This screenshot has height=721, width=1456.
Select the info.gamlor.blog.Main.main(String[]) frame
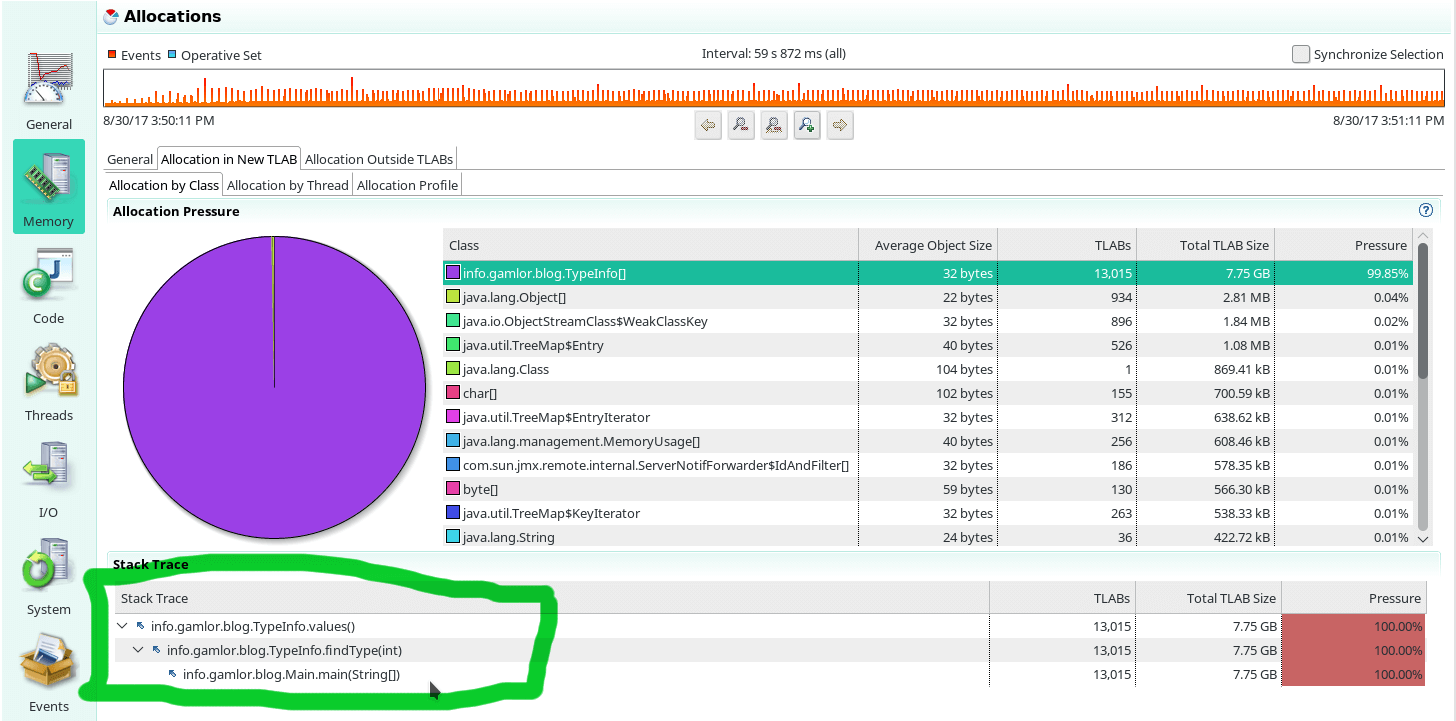point(291,674)
